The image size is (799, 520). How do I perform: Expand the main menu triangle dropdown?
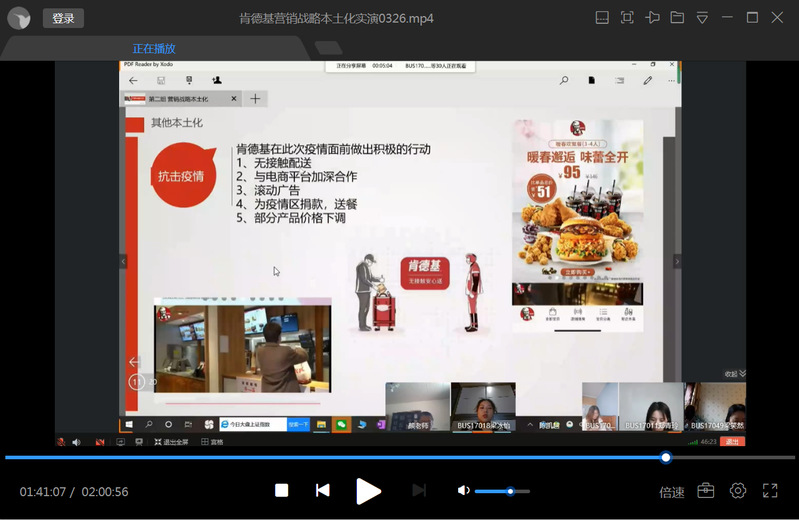coord(702,18)
